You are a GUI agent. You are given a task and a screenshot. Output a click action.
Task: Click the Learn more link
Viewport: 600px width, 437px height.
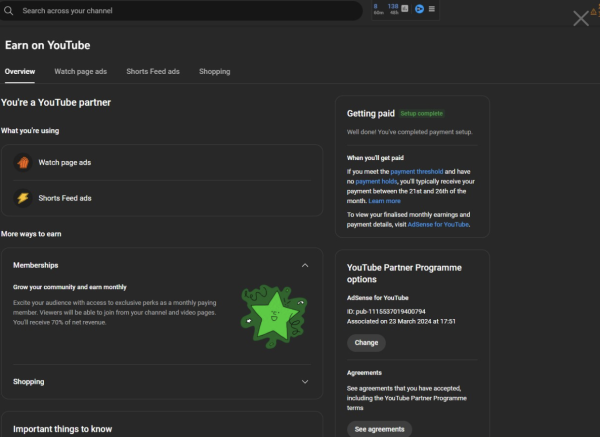tap(384, 201)
